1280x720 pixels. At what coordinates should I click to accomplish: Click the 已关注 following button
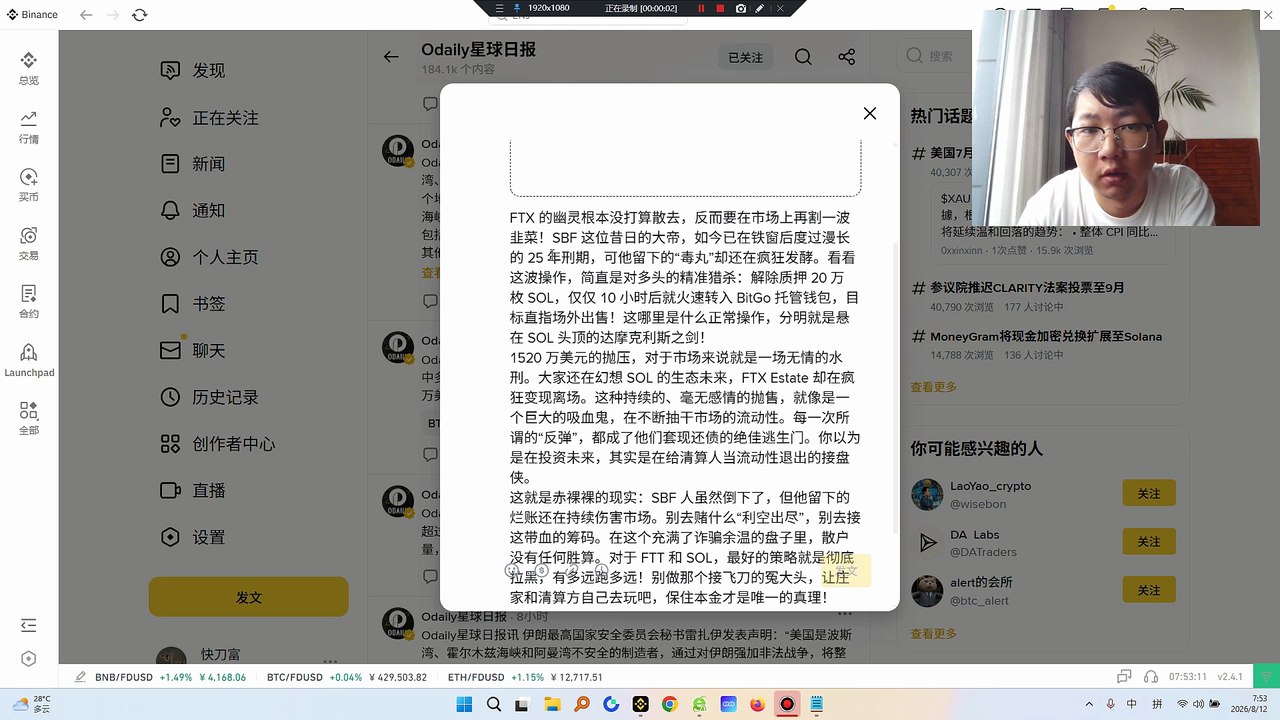coord(745,57)
